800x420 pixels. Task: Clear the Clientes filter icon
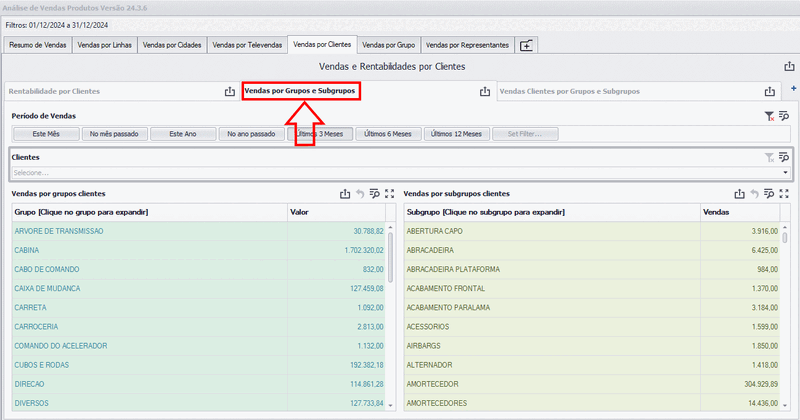(769, 158)
